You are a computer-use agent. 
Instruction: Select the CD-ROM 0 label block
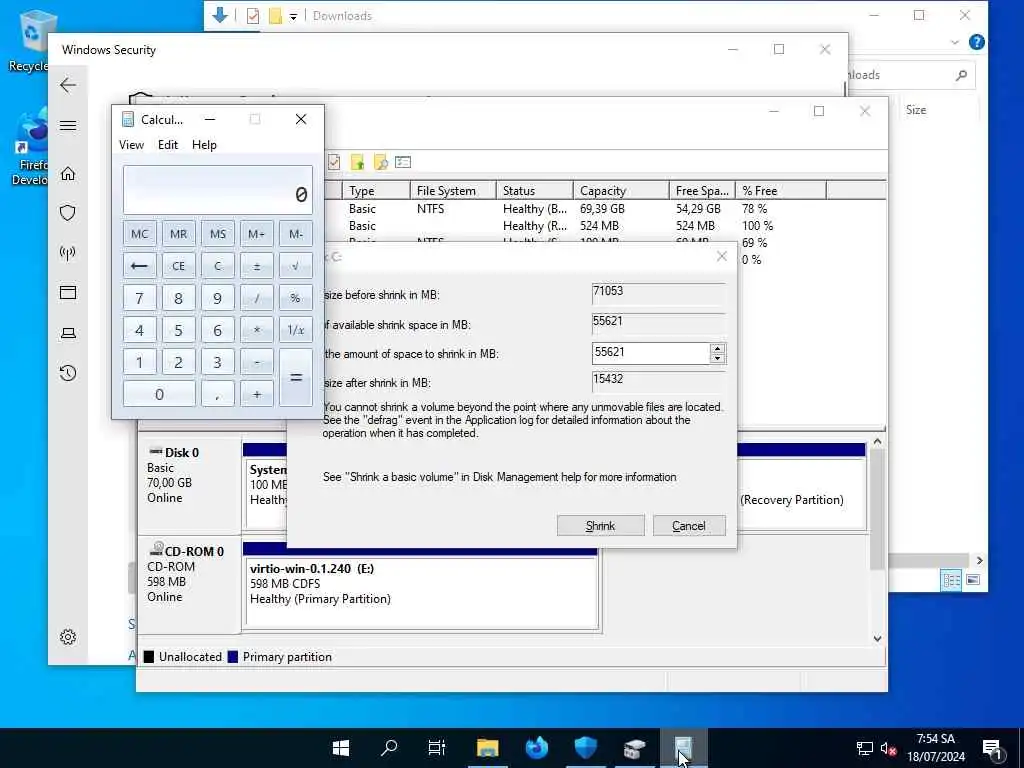click(189, 584)
